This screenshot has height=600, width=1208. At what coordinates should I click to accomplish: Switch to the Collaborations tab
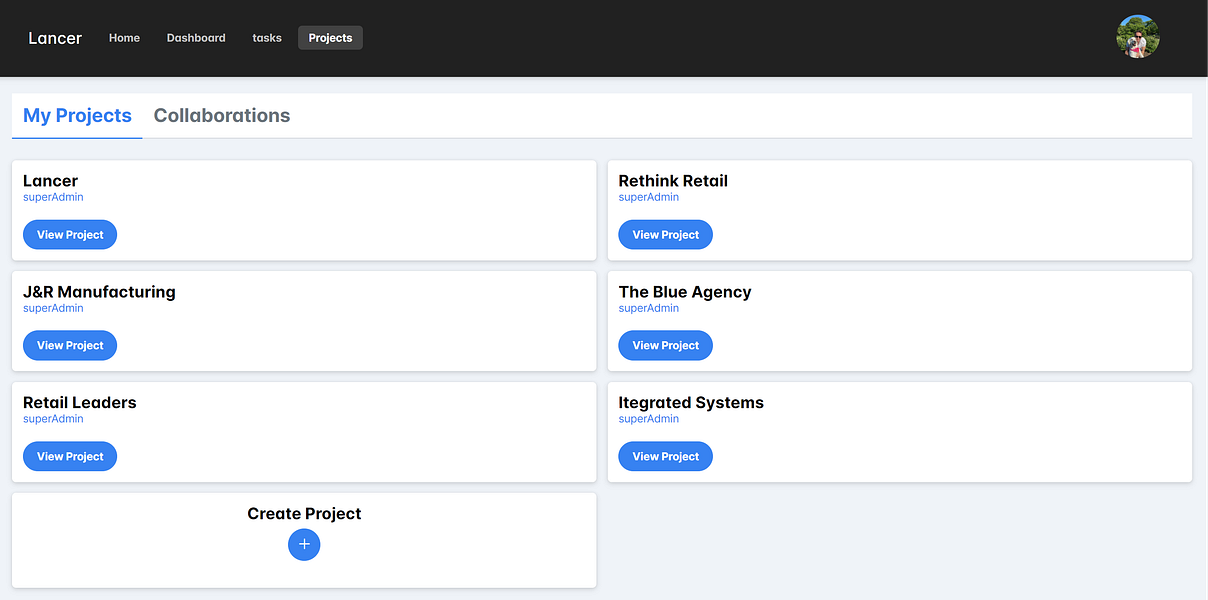[x=222, y=116]
